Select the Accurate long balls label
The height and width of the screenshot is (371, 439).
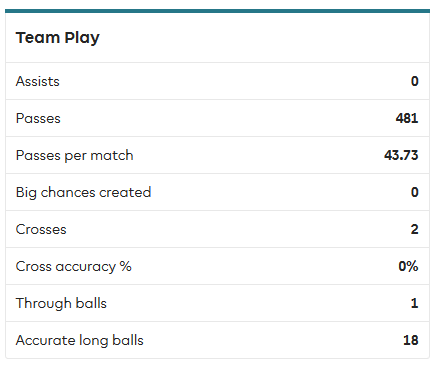point(79,341)
